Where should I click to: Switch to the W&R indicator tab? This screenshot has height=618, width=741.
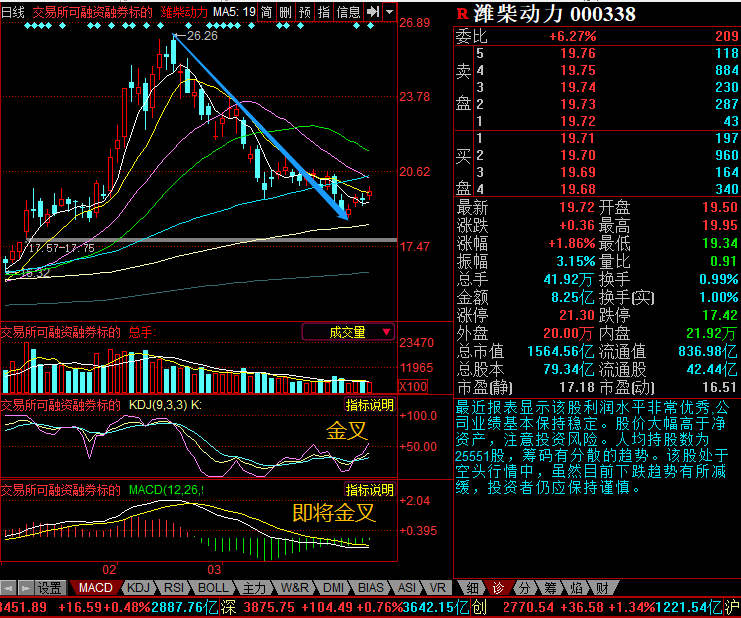point(294,588)
